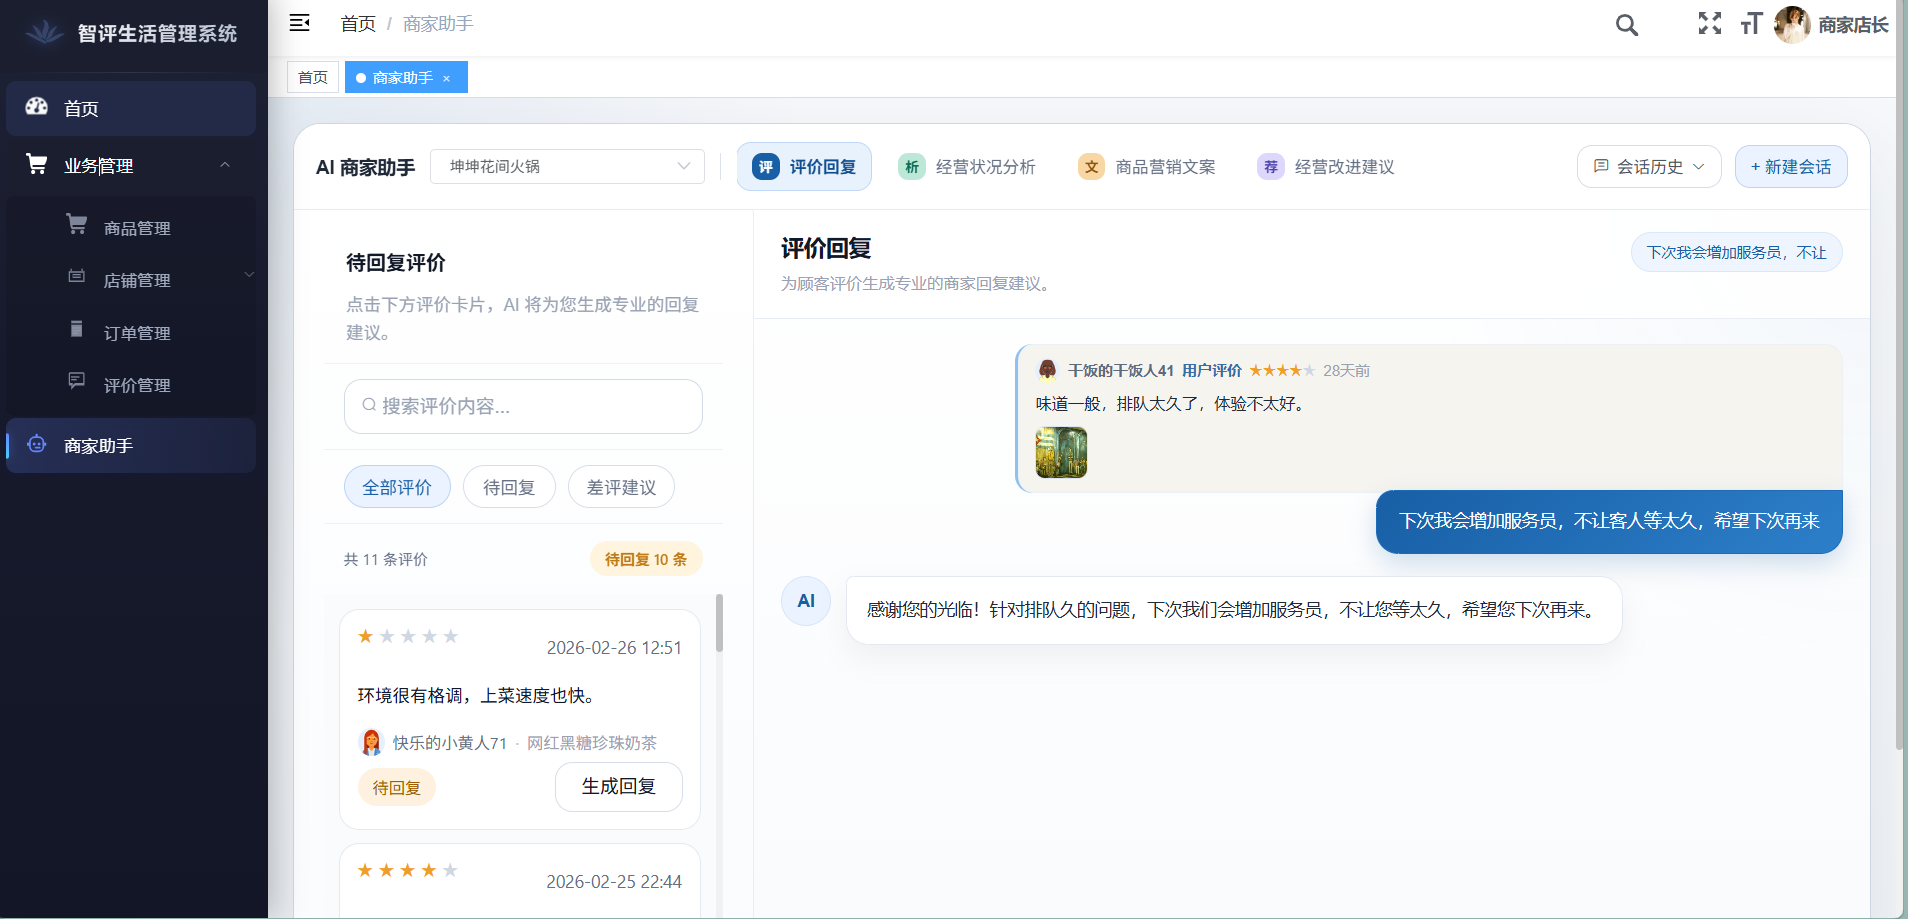Click the font size (tT) icon
Screen dimensions: 1908x919
[x=1751, y=25]
